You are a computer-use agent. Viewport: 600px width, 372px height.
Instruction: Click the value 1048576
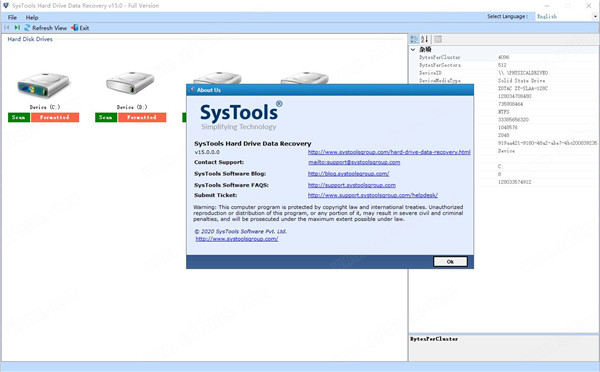point(507,127)
